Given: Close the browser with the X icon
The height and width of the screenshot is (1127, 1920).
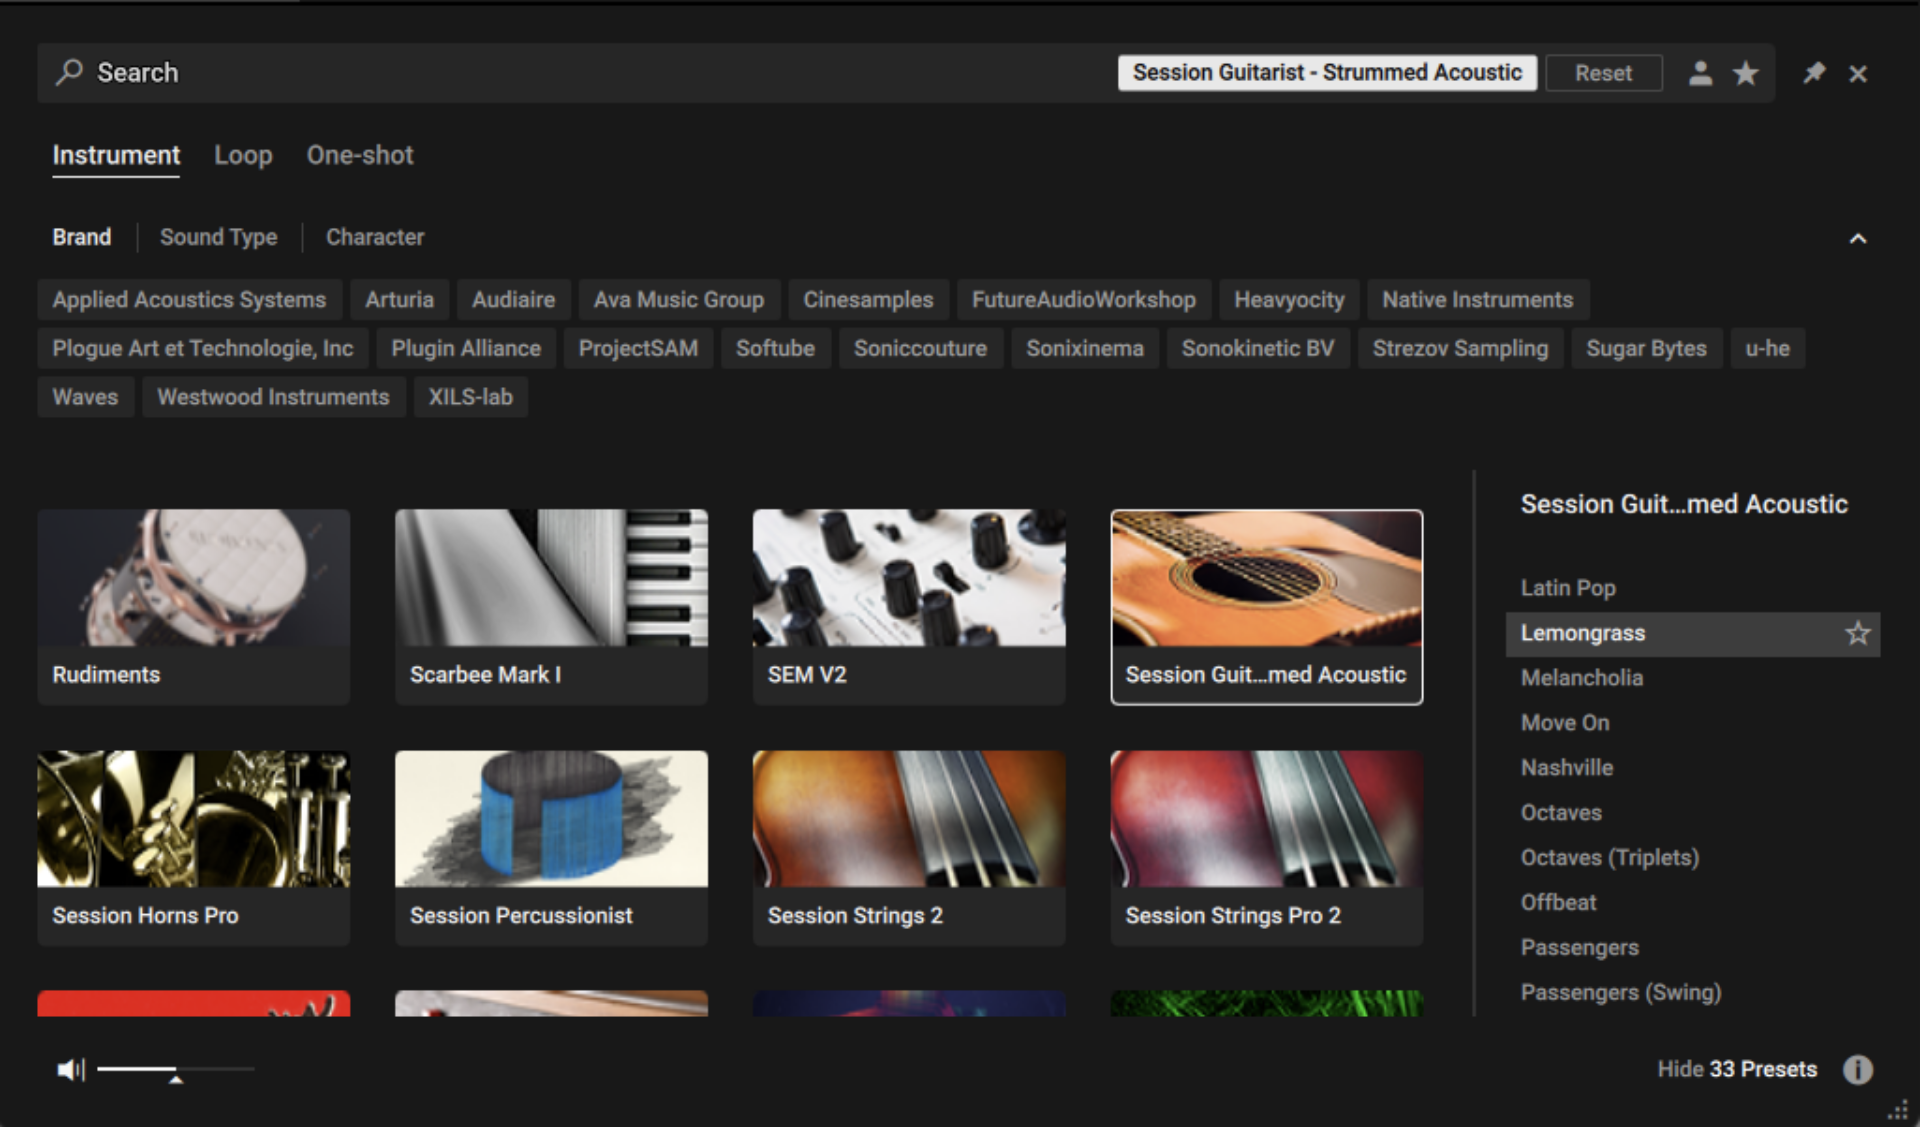Looking at the screenshot, I should [1859, 73].
